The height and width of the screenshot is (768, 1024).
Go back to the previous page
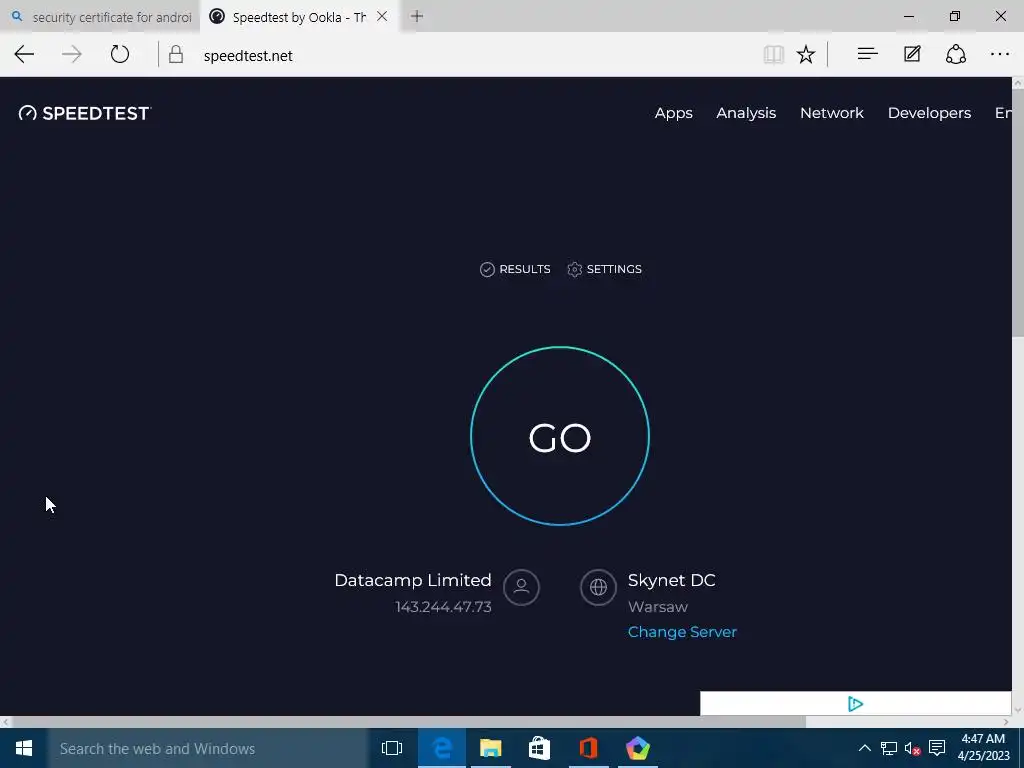(24, 54)
